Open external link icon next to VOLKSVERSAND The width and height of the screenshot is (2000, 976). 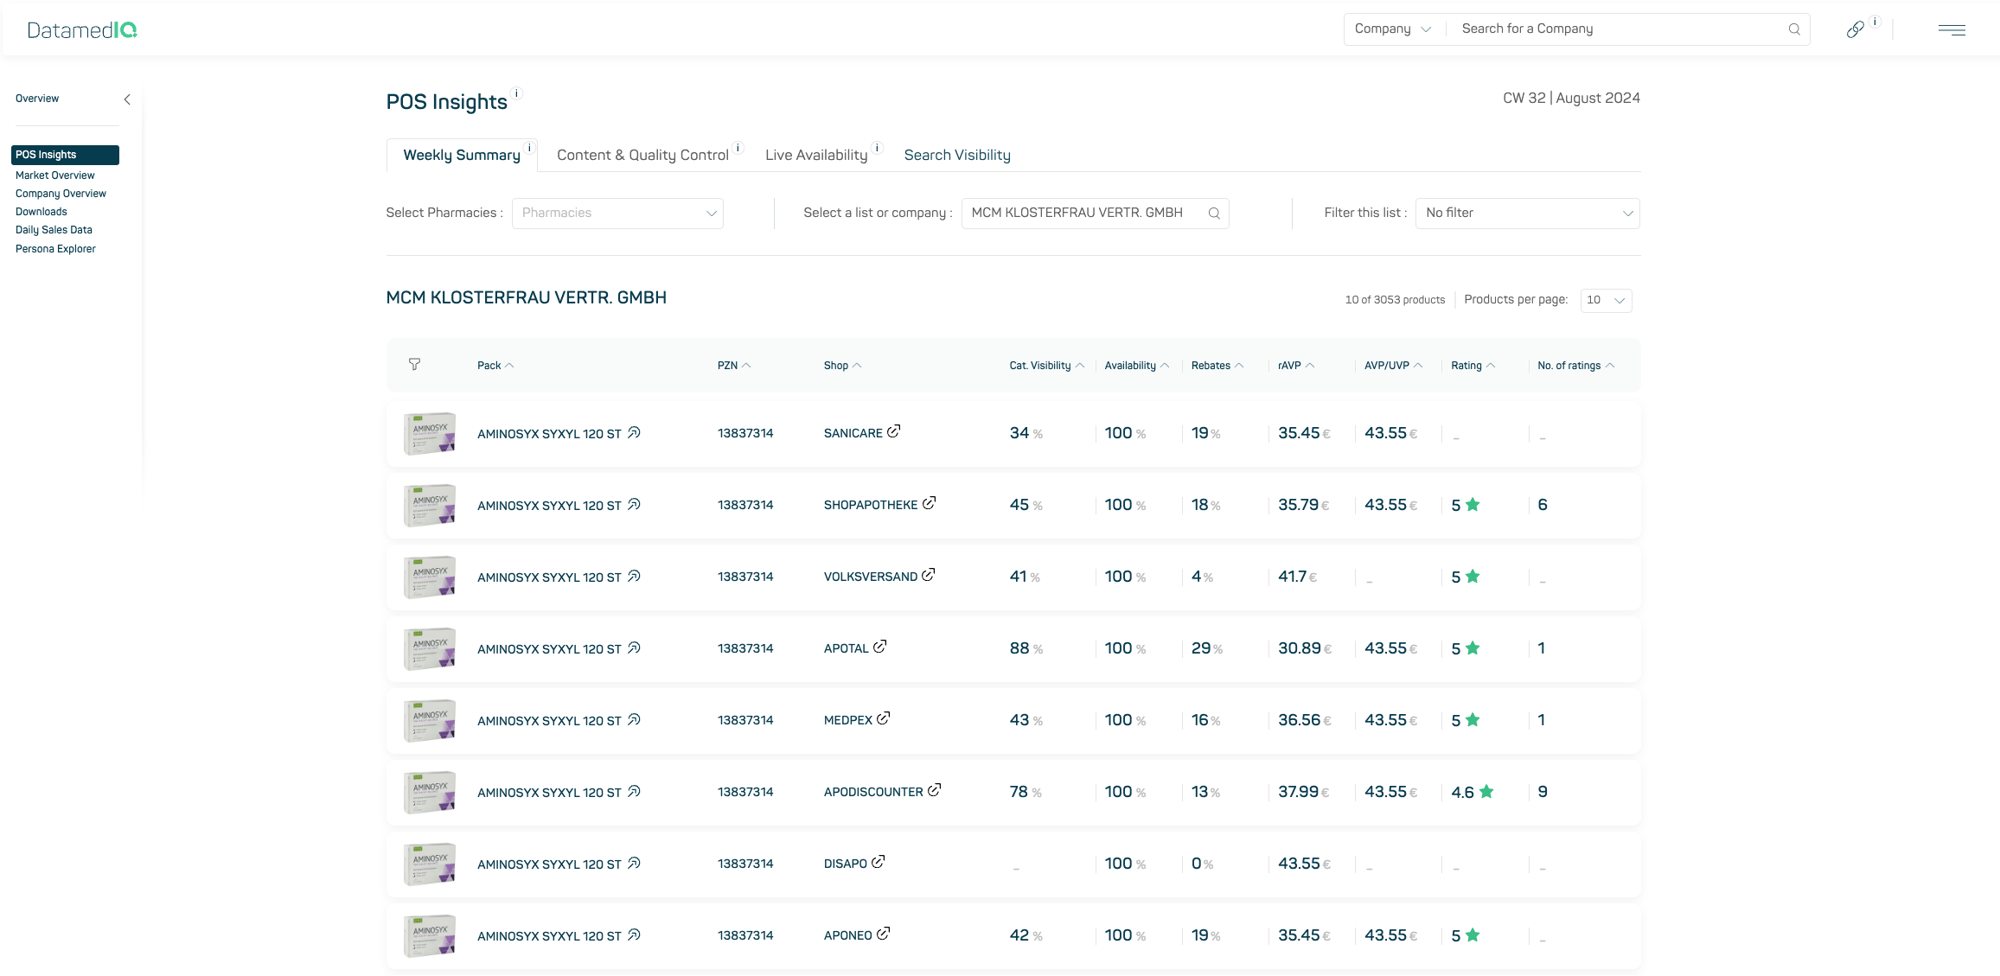(x=929, y=575)
